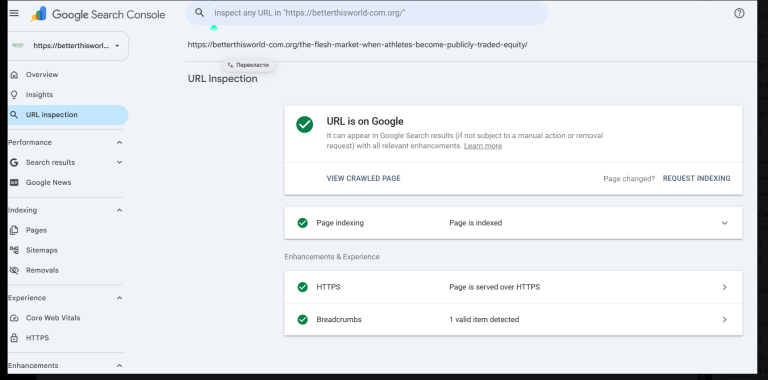Open the Removals eye-slash icon
768x380 pixels.
14,270
